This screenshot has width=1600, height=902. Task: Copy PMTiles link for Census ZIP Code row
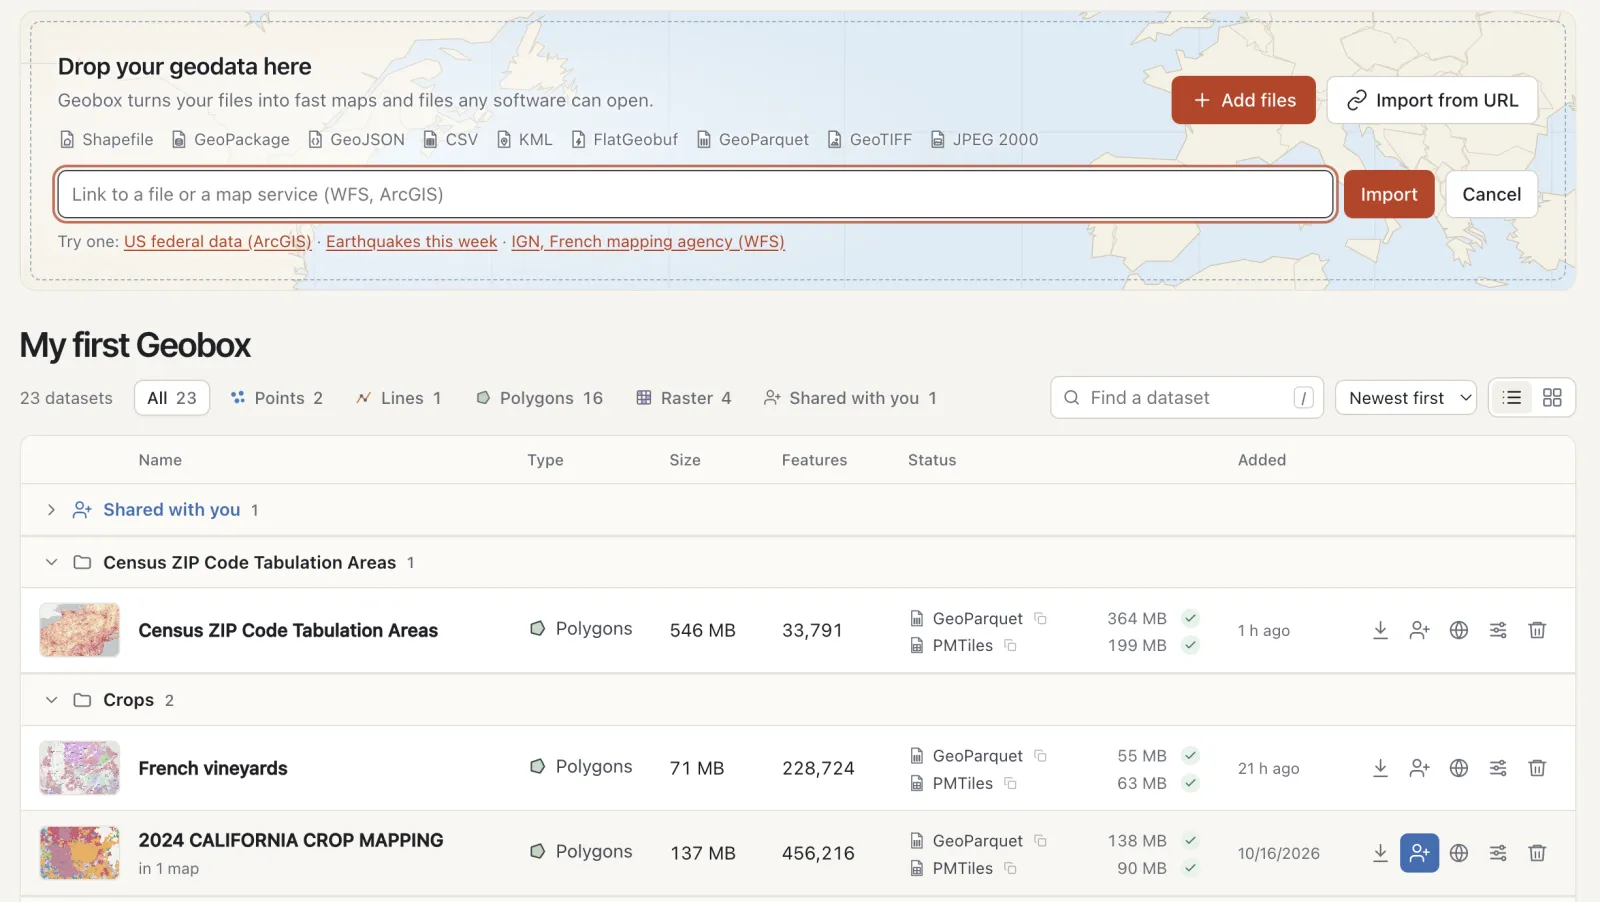[1010, 645]
